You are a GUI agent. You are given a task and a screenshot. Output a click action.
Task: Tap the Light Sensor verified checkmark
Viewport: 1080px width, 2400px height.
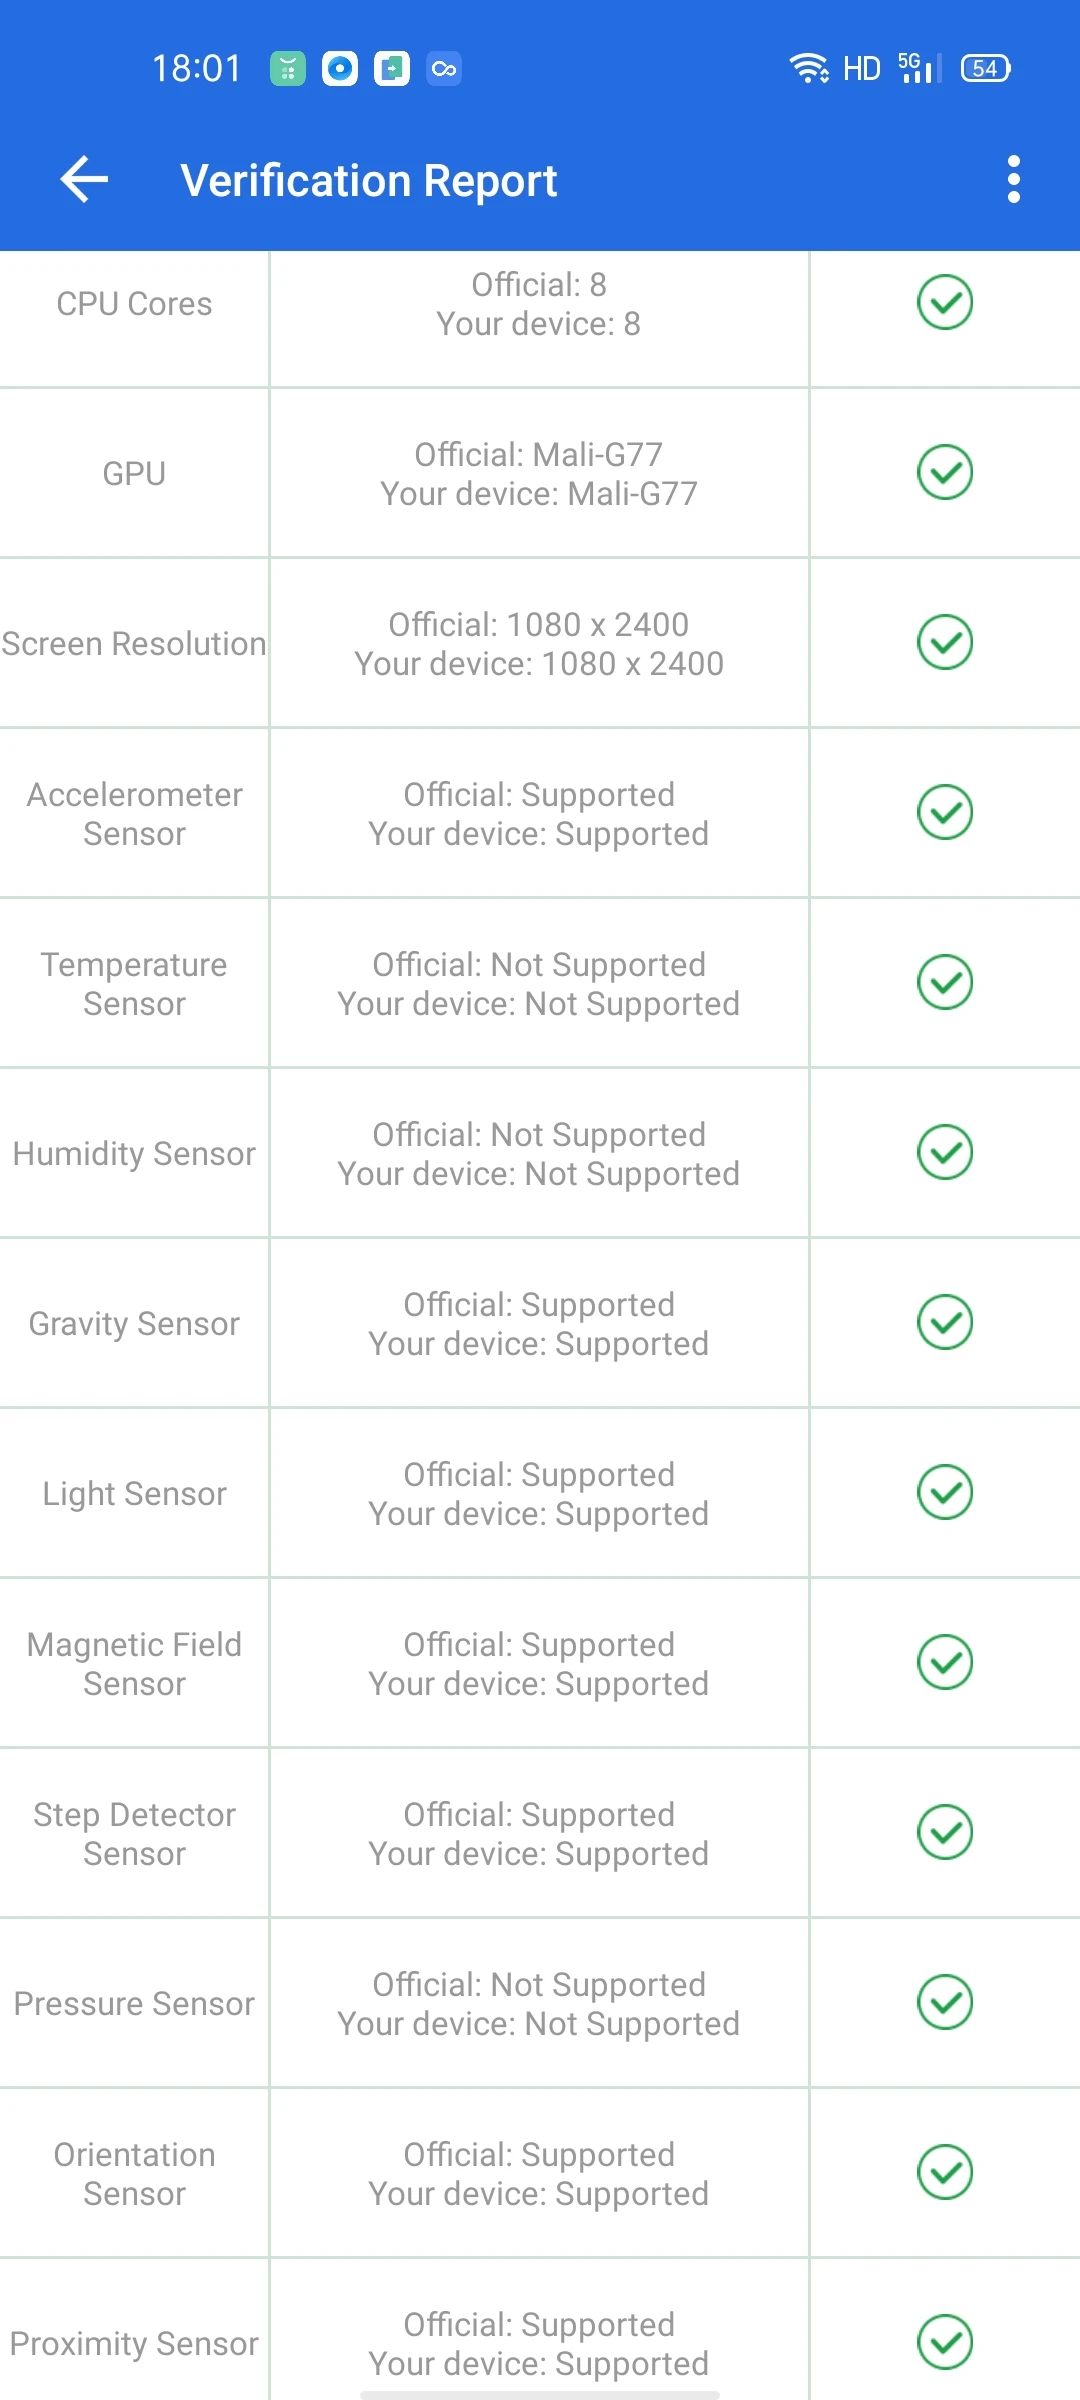(x=945, y=1492)
